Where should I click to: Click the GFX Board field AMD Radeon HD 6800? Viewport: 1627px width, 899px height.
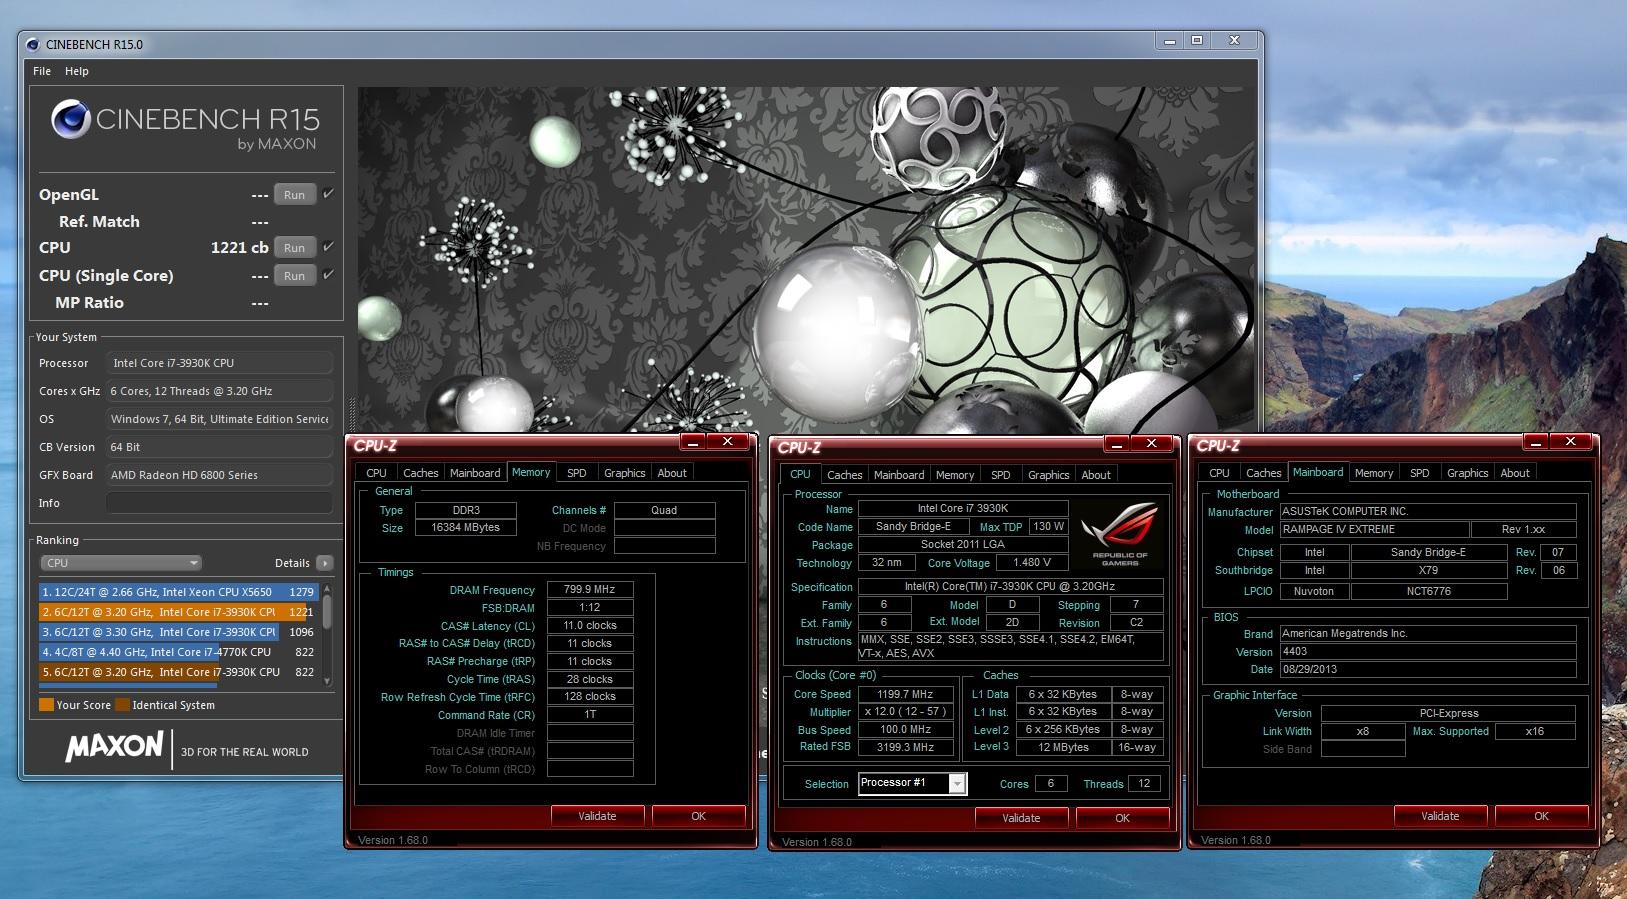click(x=219, y=475)
